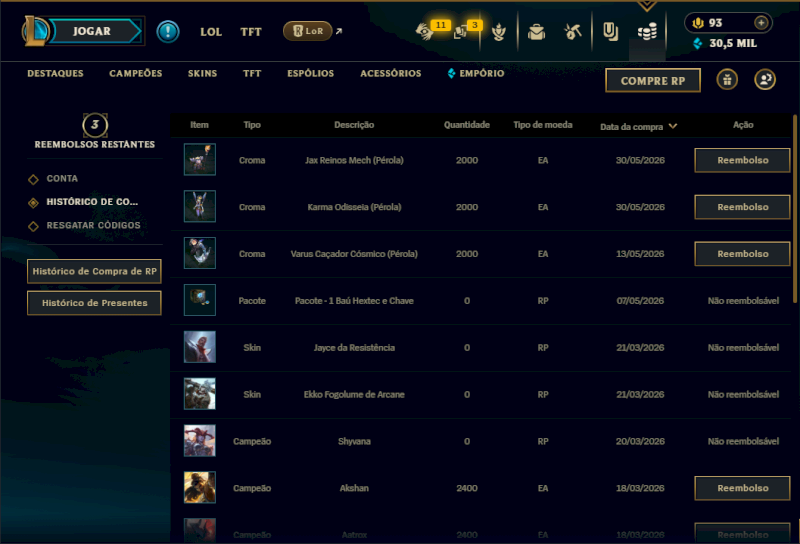Open the TFT store tab
Image resolution: width=800 pixels, height=544 pixels.
coord(252,73)
